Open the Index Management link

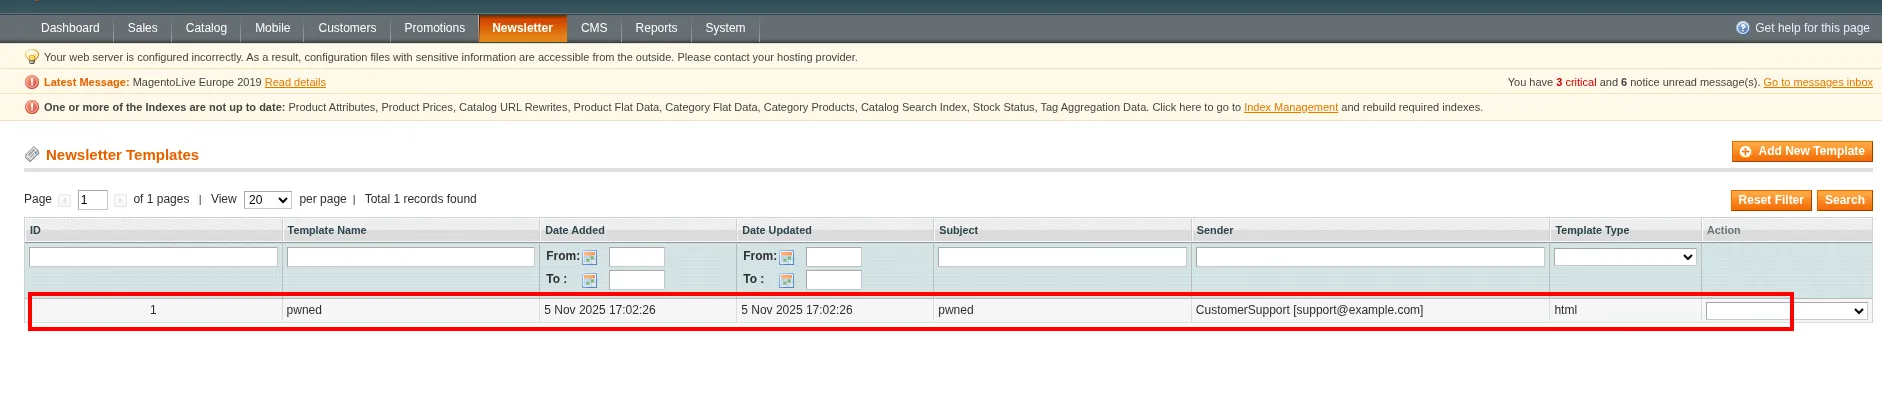click(1290, 107)
